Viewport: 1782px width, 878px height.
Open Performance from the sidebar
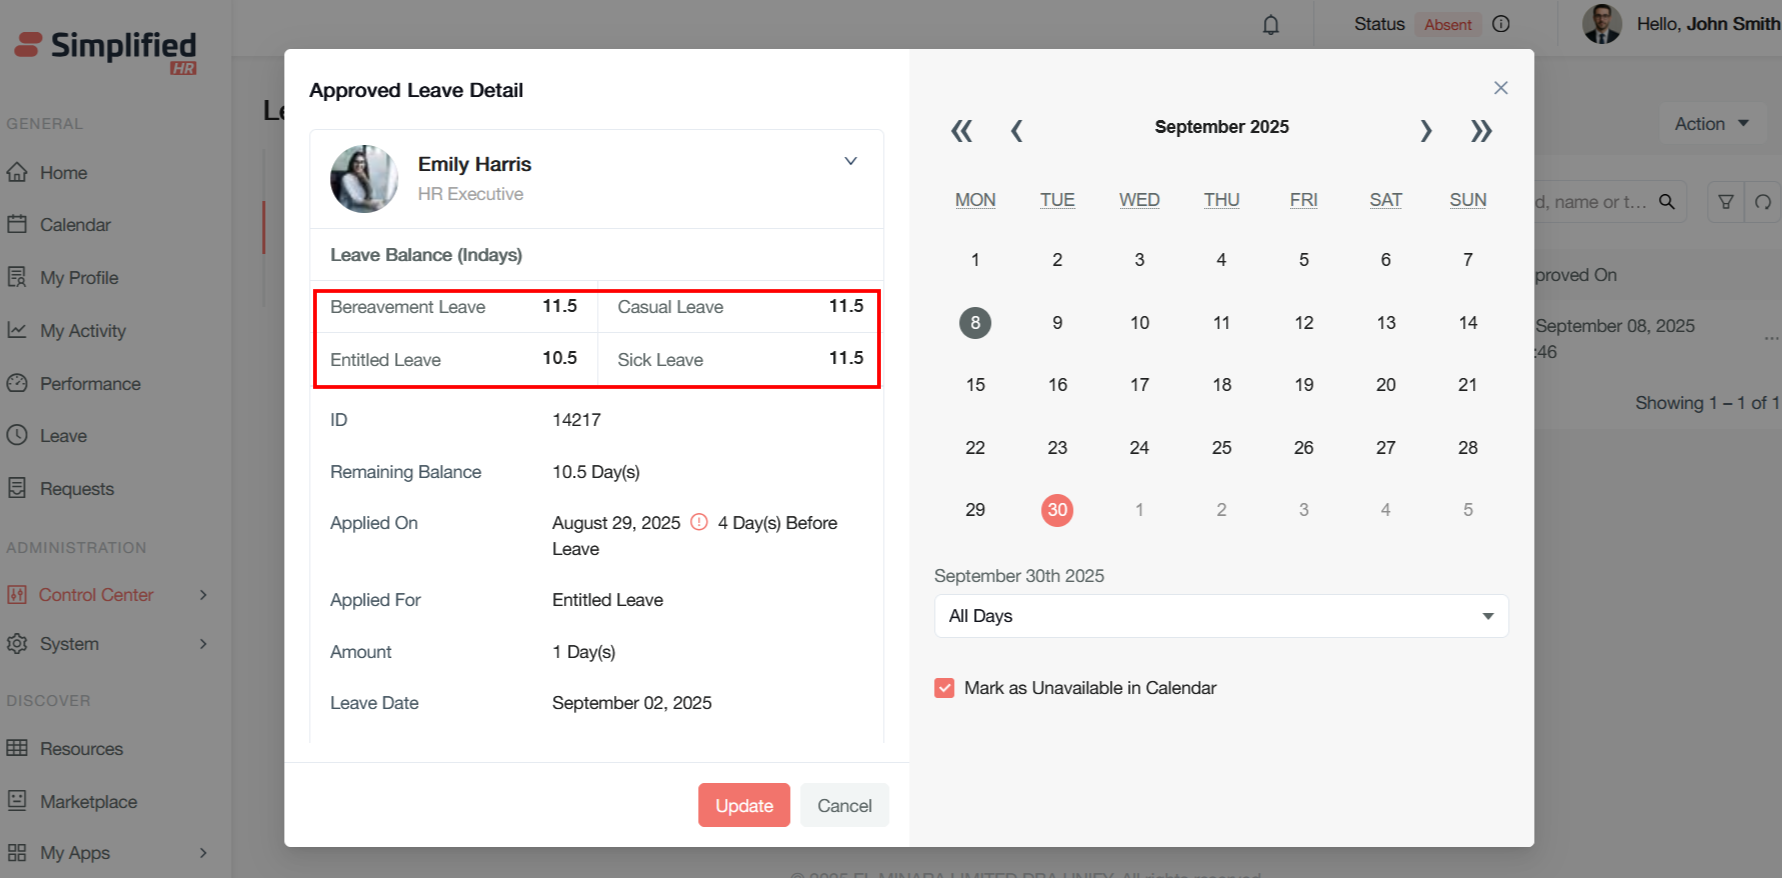(x=90, y=384)
